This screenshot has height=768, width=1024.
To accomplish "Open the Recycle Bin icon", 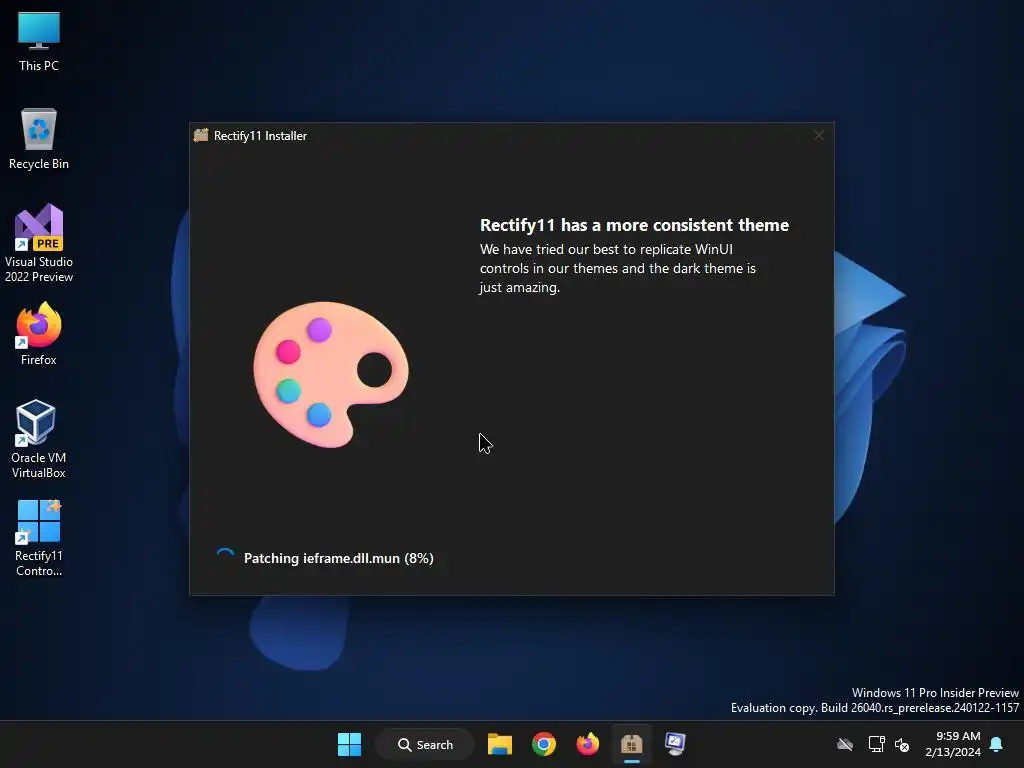I will [39, 139].
